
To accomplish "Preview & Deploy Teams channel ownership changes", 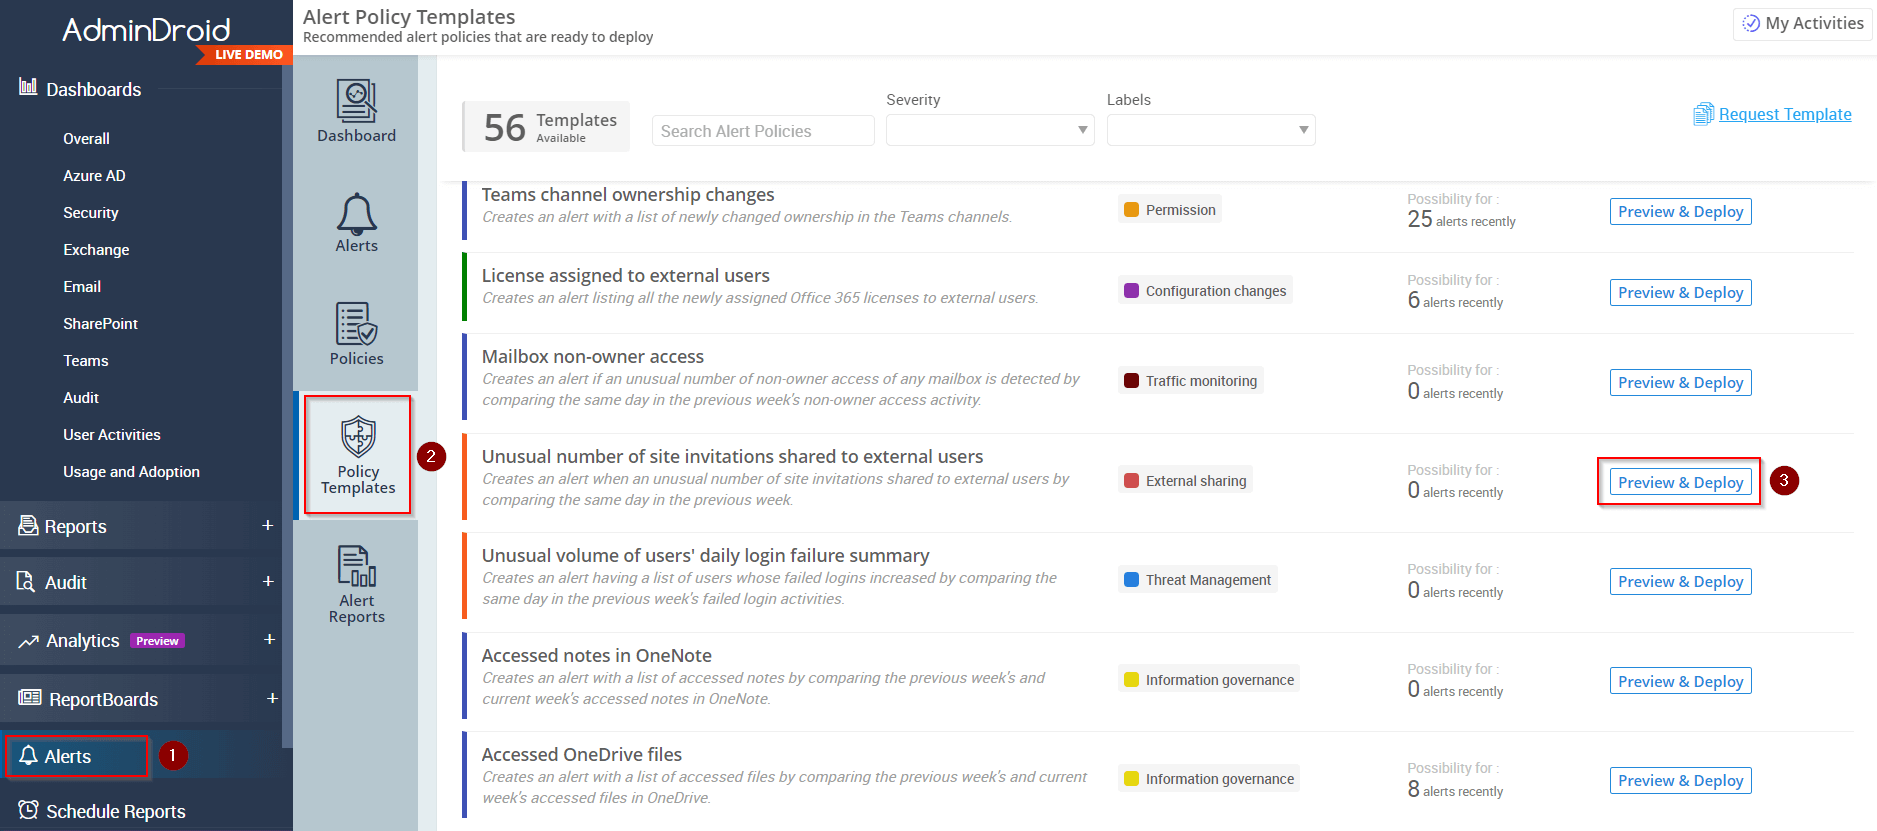I will [1680, 212].
